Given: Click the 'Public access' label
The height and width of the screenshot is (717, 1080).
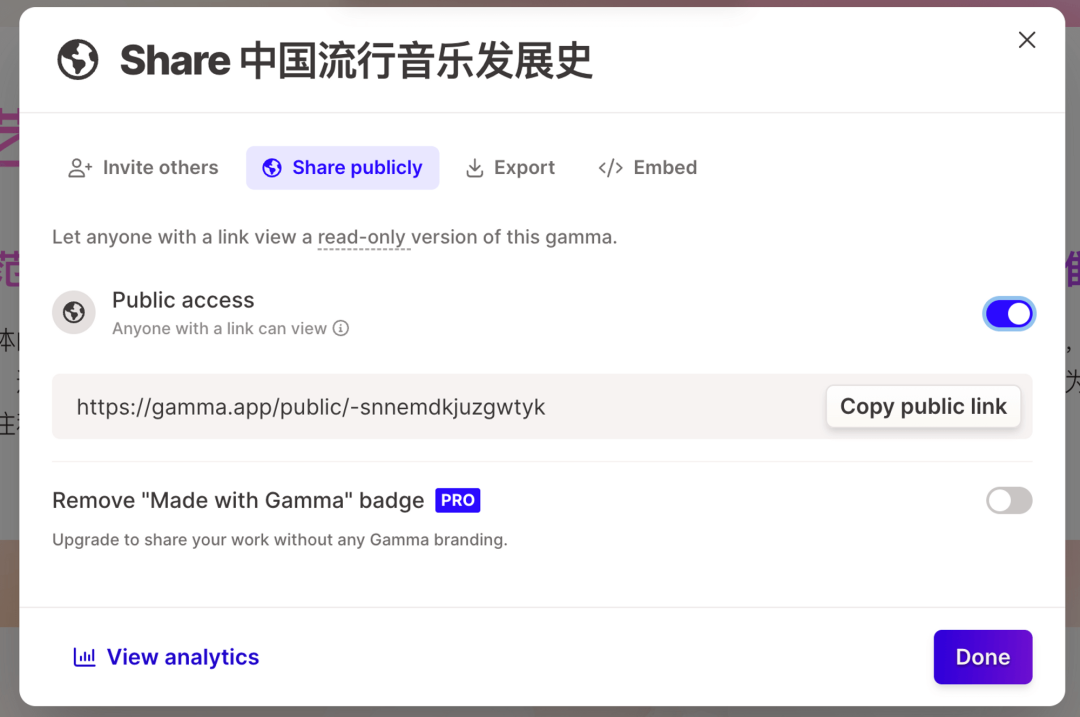Looking at the screenshot, I should click(183, 300).
